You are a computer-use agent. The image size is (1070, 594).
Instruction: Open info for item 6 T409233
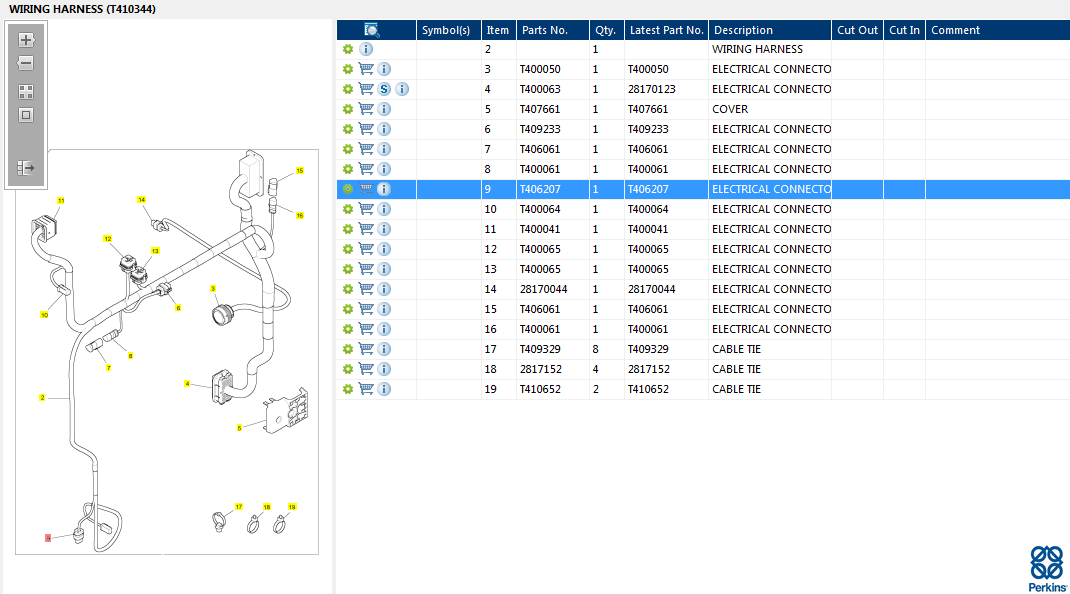[384, 129]
